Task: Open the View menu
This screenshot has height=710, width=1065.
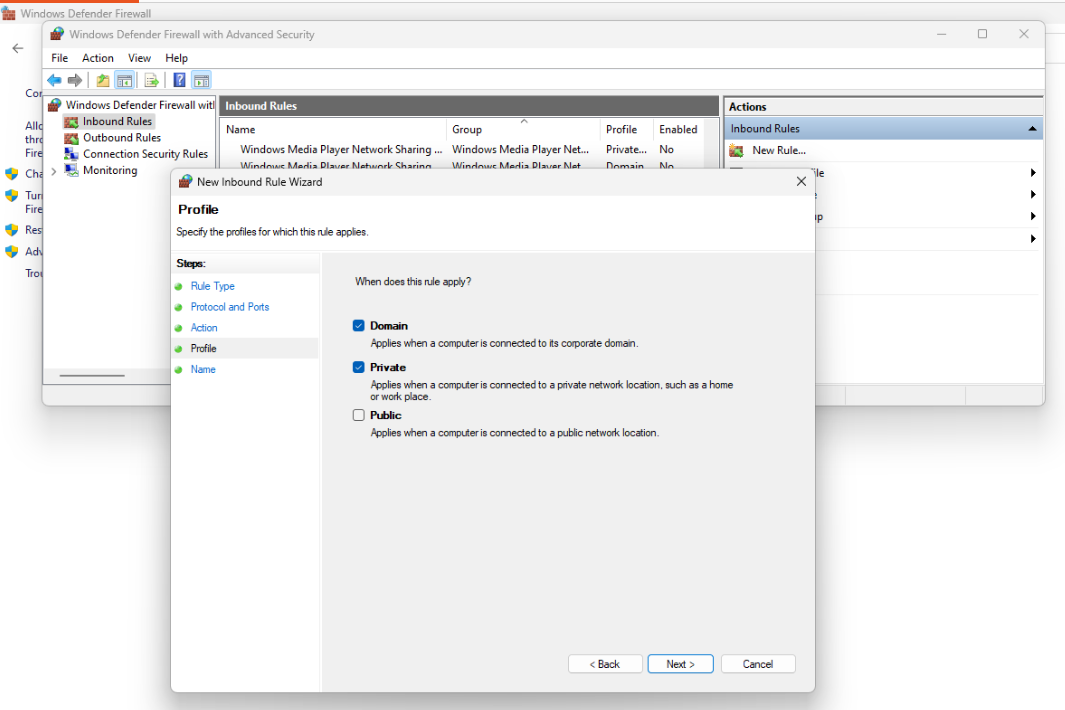Action: [139, 58]
